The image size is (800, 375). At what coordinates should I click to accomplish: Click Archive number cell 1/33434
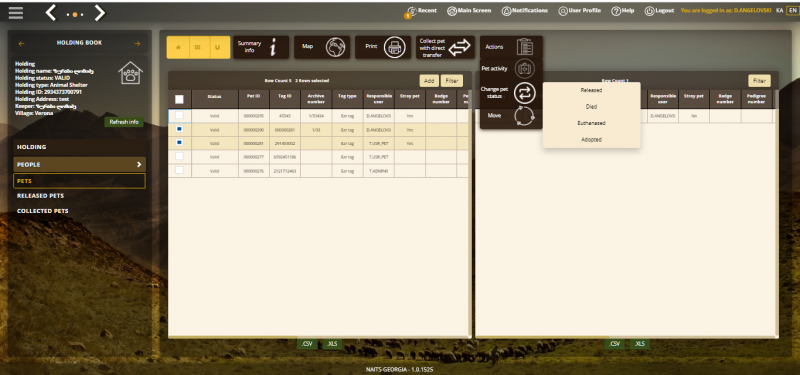(x=316, y=116)
